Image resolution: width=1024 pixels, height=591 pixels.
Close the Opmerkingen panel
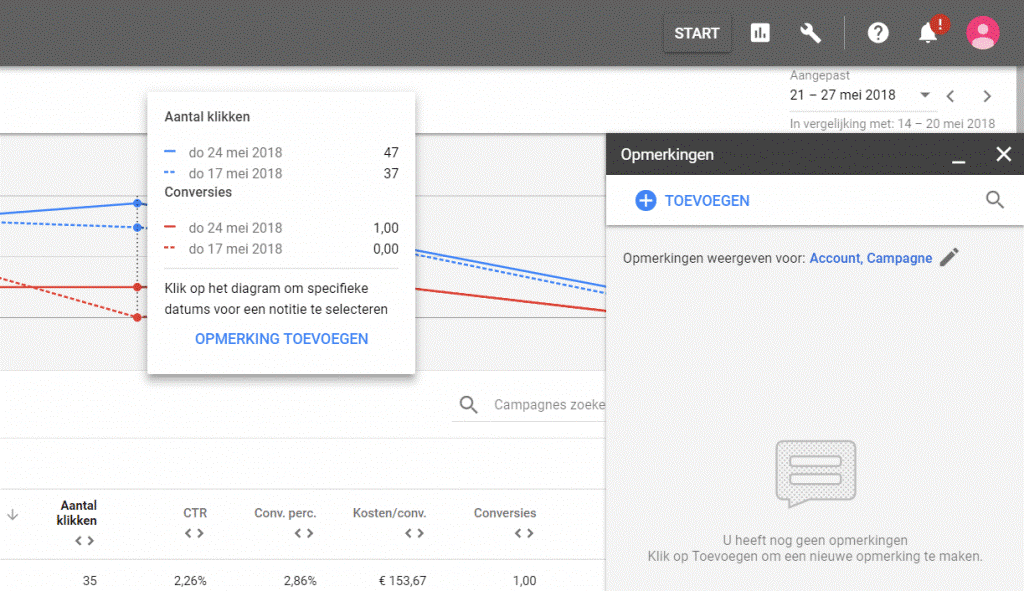pos(1003,154)
